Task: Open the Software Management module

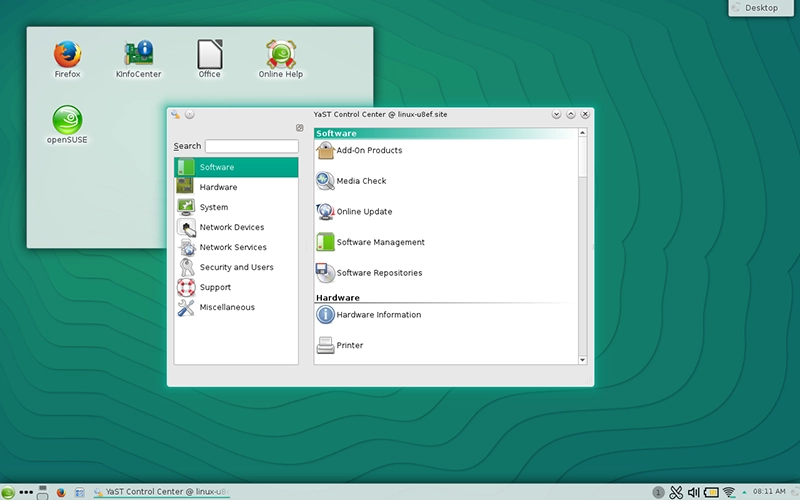Action: tap(371, 242)
